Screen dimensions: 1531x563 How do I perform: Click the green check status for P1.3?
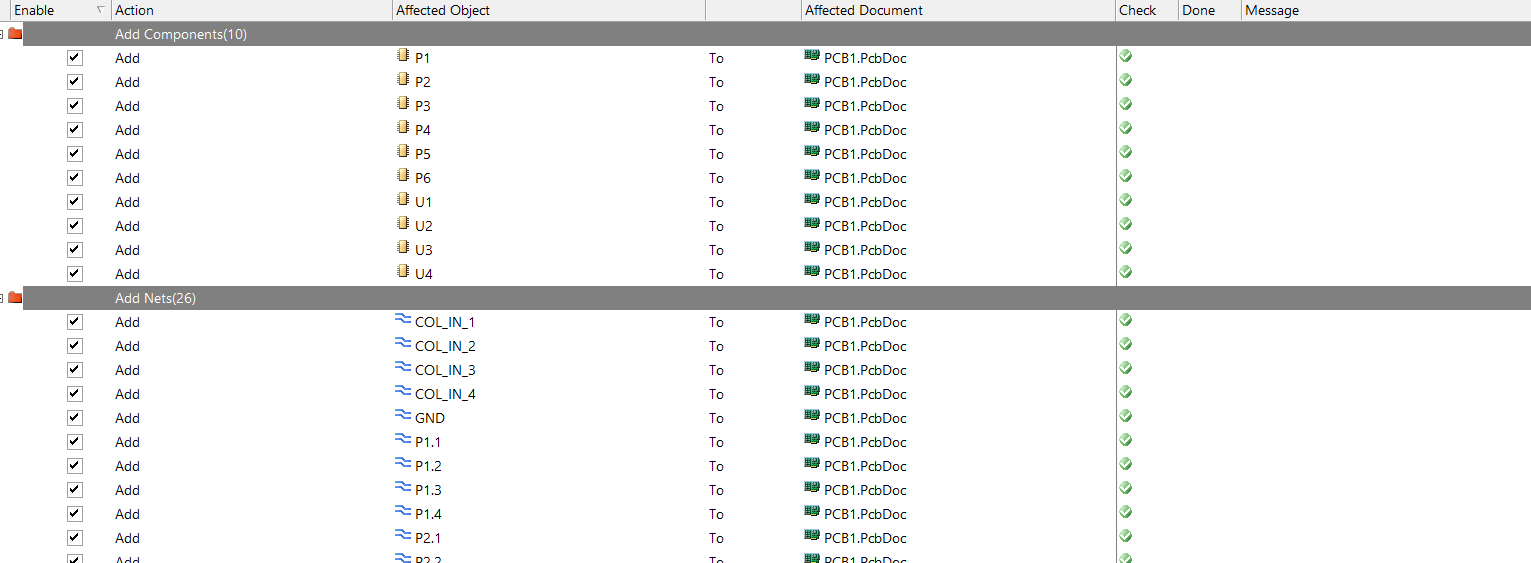tap(1125, 489)
